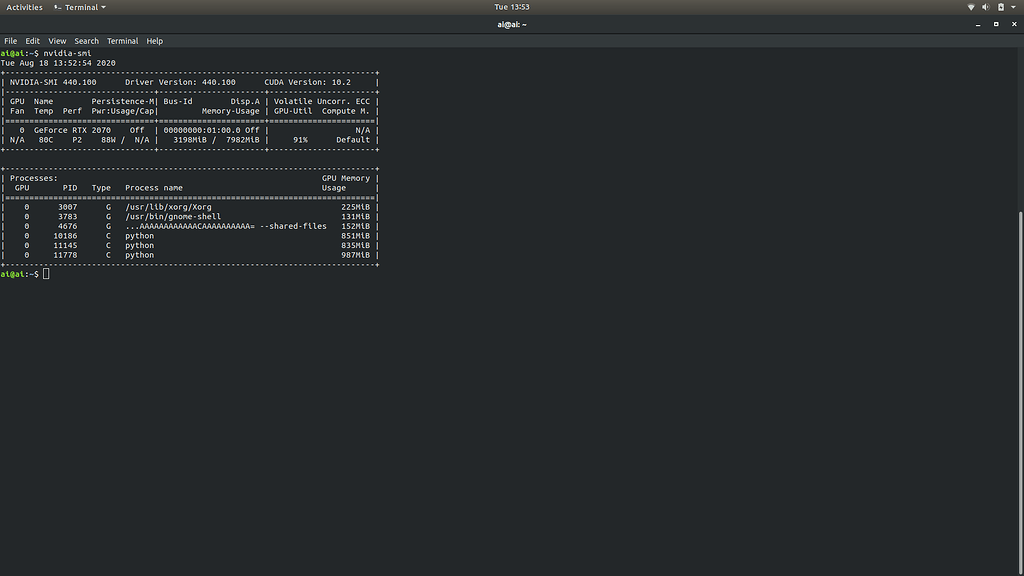1024x576 pixels.
Task: Click the ai@ai: ~ window title bar
Action: 511,24
